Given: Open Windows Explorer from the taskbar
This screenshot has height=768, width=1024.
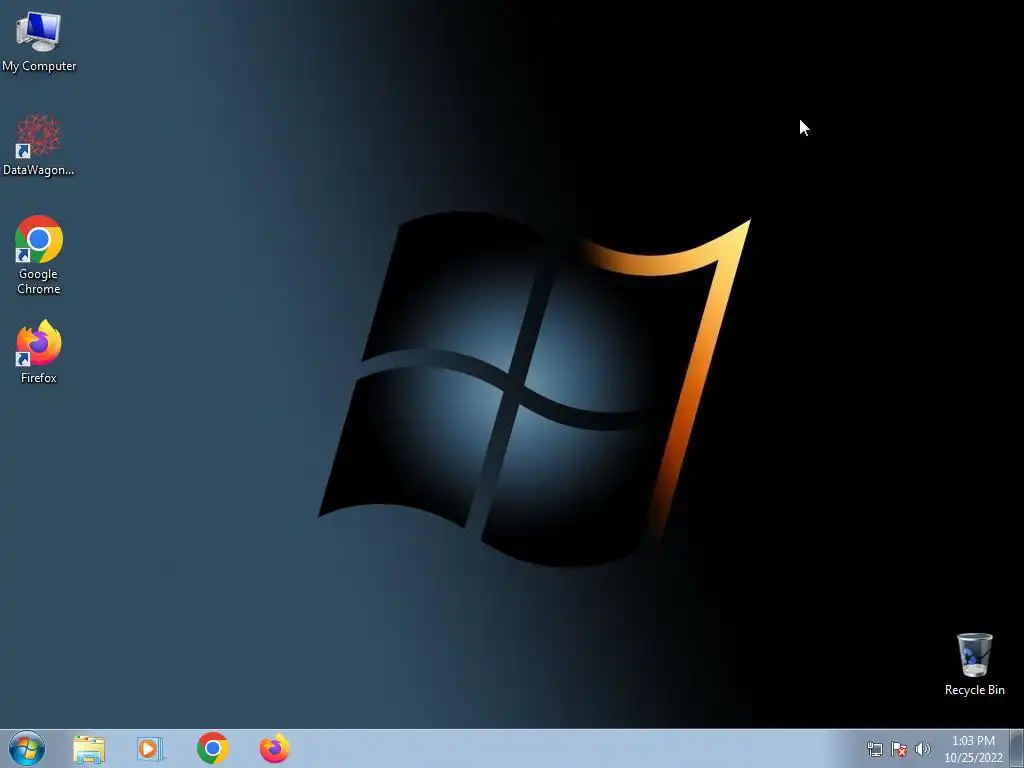Looking at the screenshot, I should tap(89, 749).
